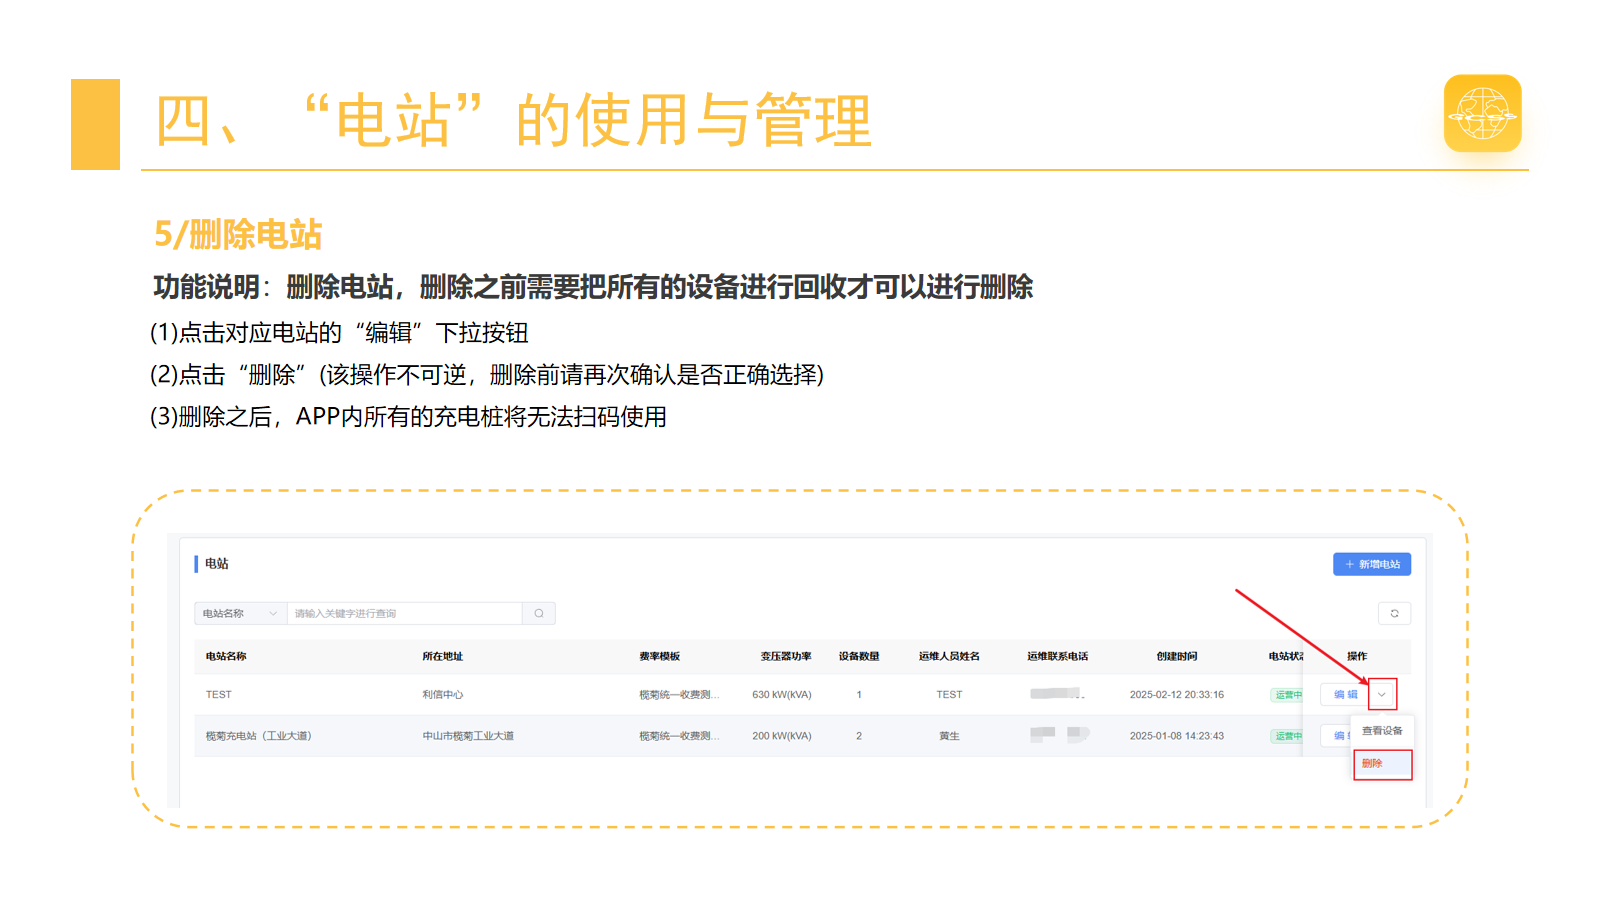Choose 查看设备 from dropdown menu
The height and width of the screenshot is (900, 1600).
[x=1382, y=731]
